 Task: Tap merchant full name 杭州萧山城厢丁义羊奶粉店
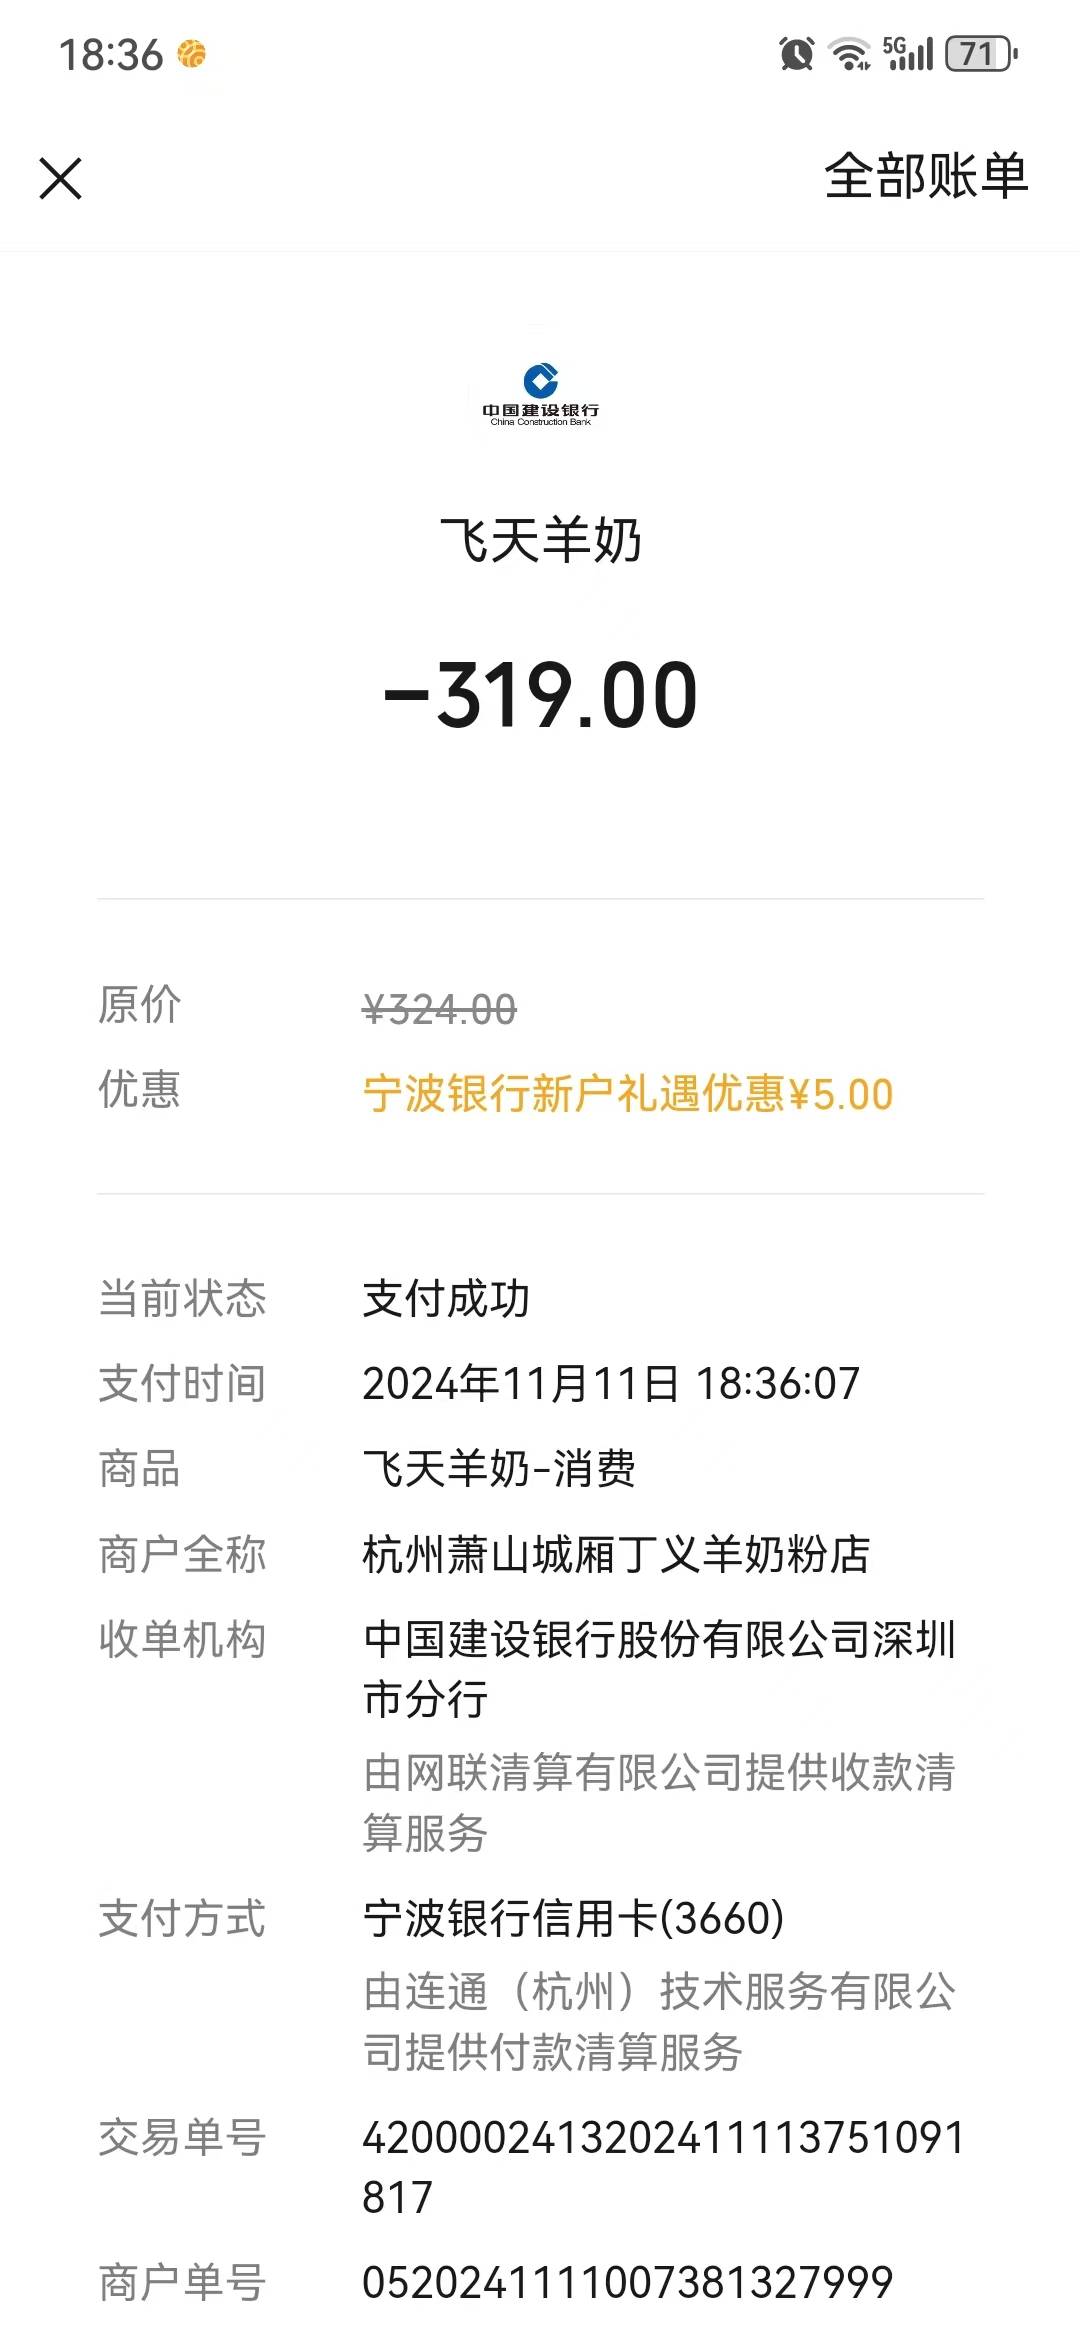tap(616, 1555)
